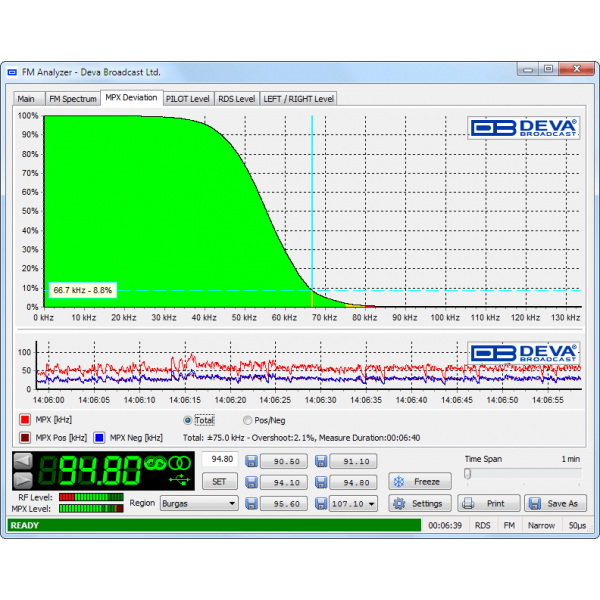Click the USB connection icon on display
This screenshot has width=600, height=600.
pyautogui.click(x=179, y=479)
